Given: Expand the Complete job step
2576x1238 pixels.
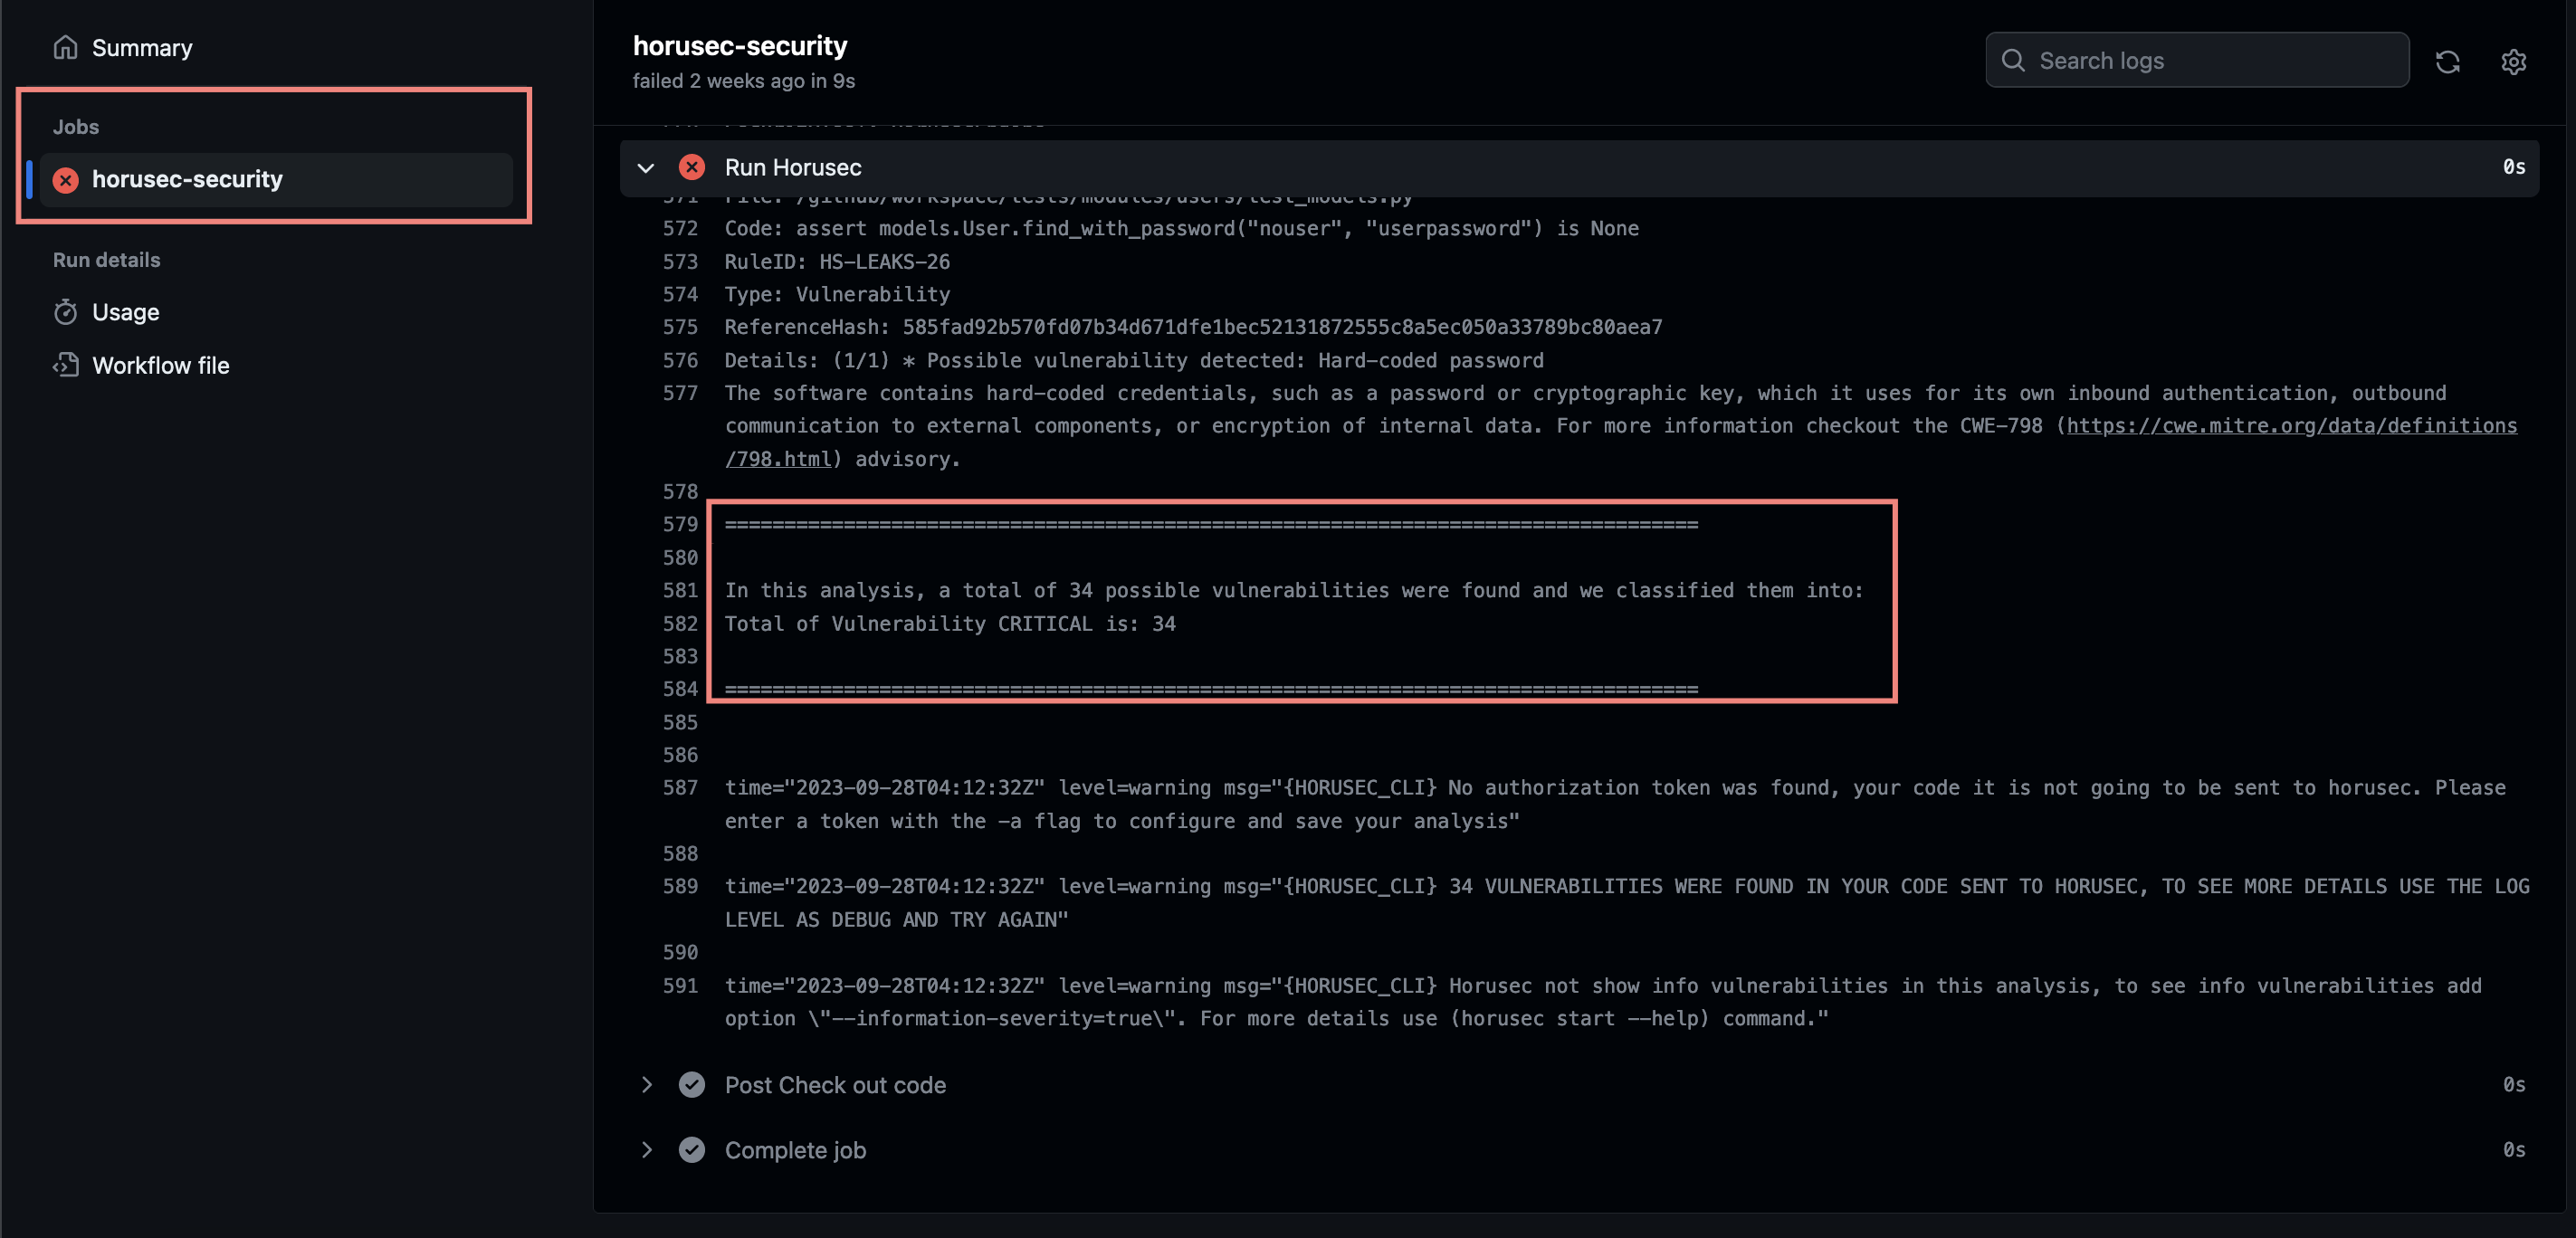Looking at the screenshot, I should (646, 1150).
